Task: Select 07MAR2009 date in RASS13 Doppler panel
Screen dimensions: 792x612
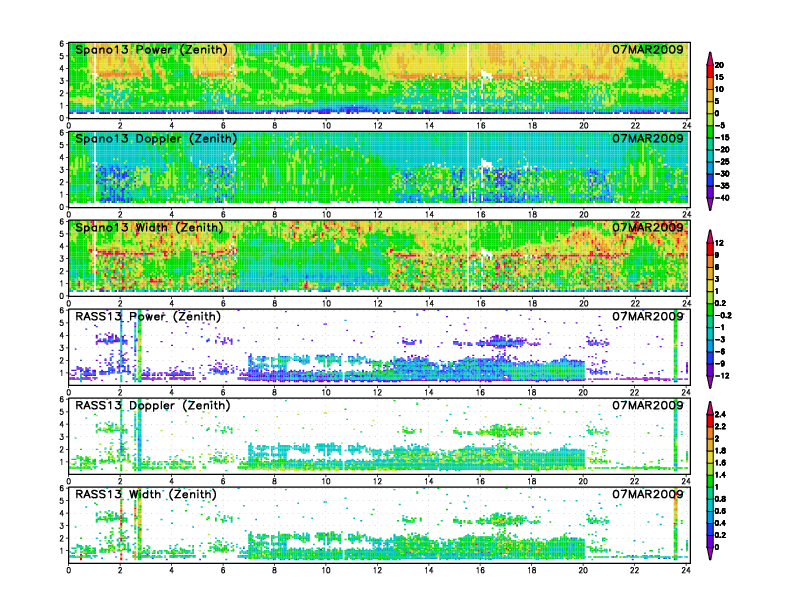Action: coord(648,405)
